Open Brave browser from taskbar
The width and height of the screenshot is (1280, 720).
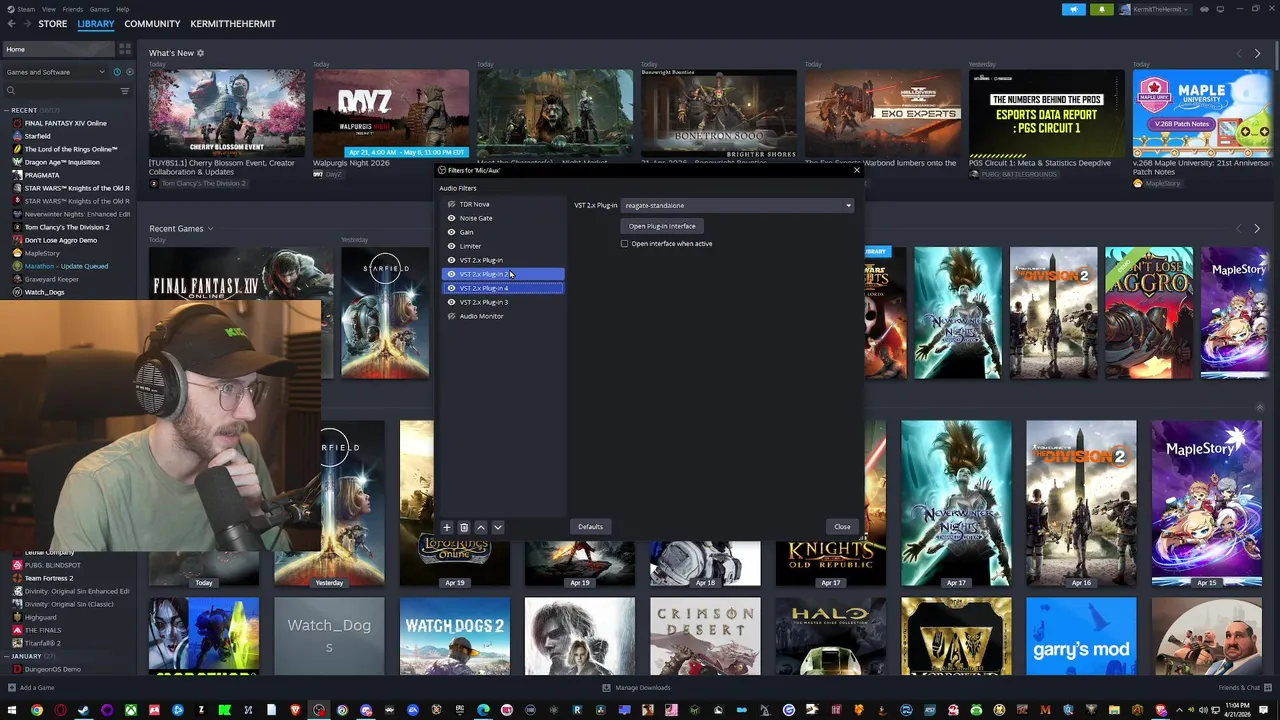(x=295, y=710)
